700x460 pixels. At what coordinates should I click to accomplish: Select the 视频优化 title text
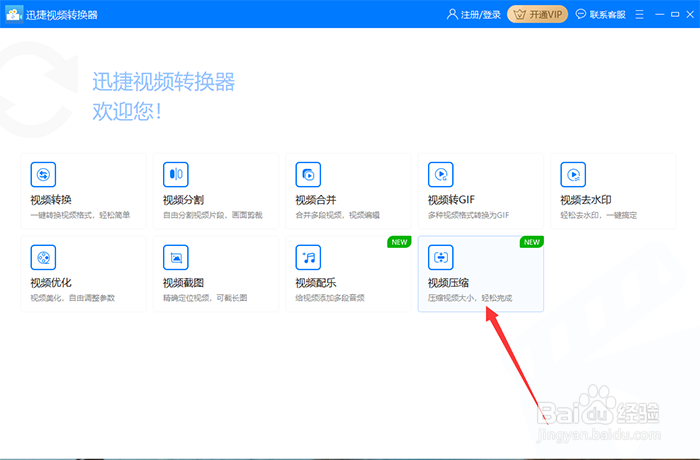pyautogui.click(x=51, y=283)
